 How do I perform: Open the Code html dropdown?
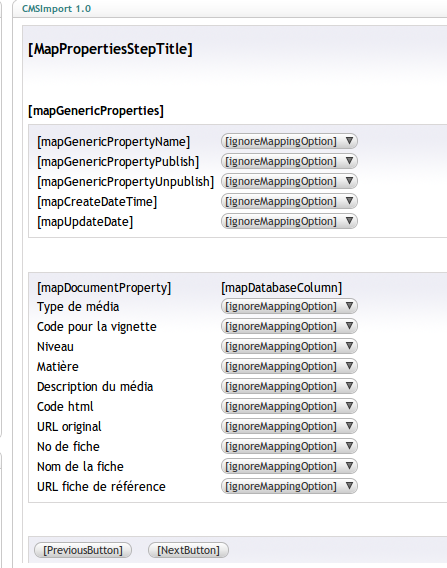click(x=289, y=406)
